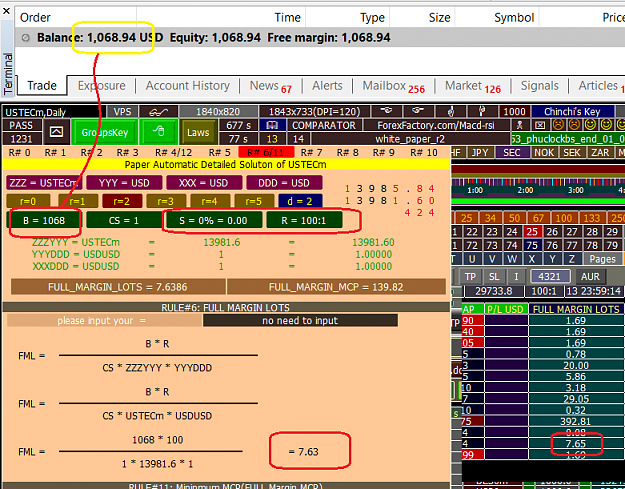The image size is (625, 489).
Task: Click the circle icon next to Balance
Action: click(26, 38)
